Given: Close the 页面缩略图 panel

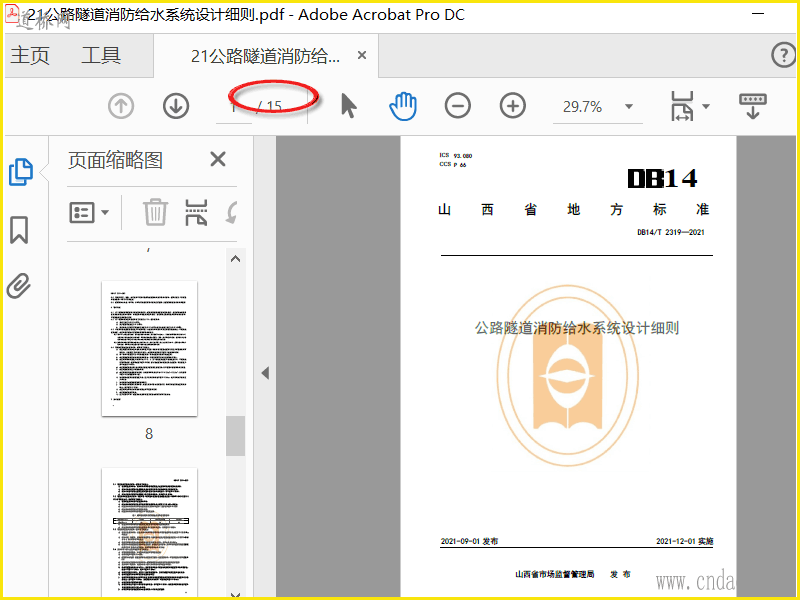Looking at the screenshot, I should 218,159.
